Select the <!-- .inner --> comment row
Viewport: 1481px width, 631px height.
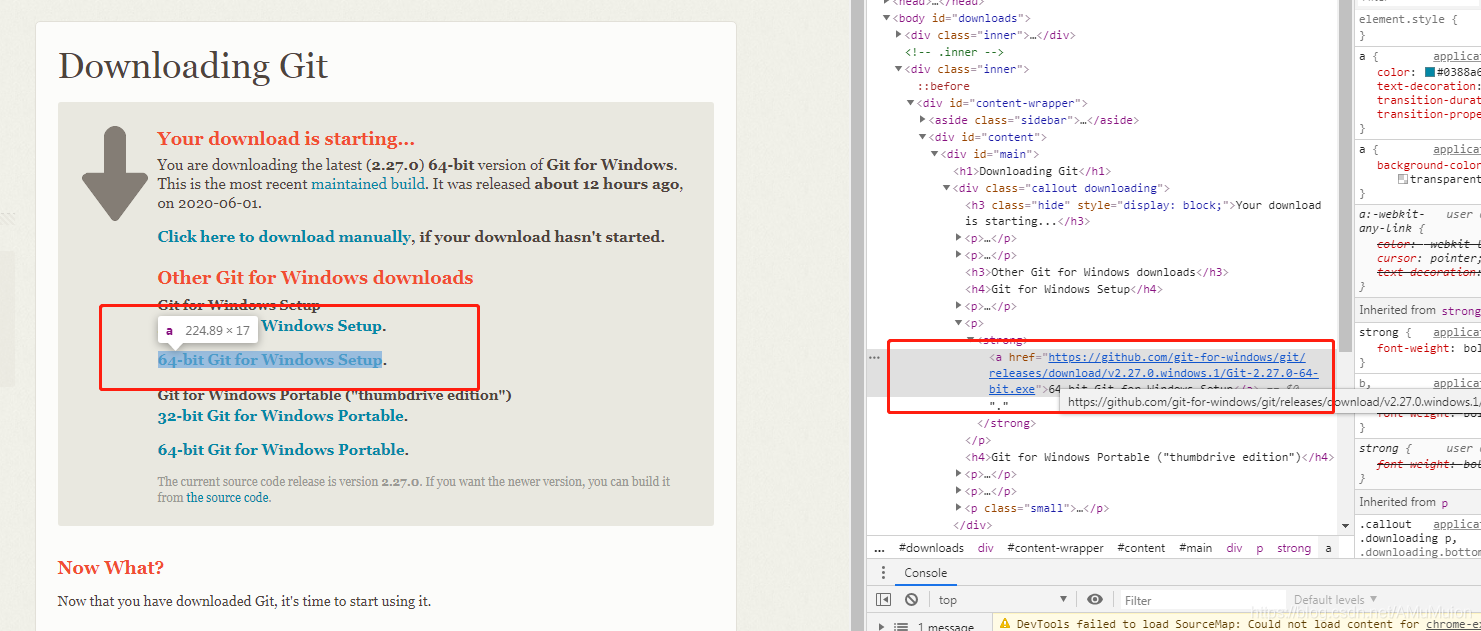(954, 52)
